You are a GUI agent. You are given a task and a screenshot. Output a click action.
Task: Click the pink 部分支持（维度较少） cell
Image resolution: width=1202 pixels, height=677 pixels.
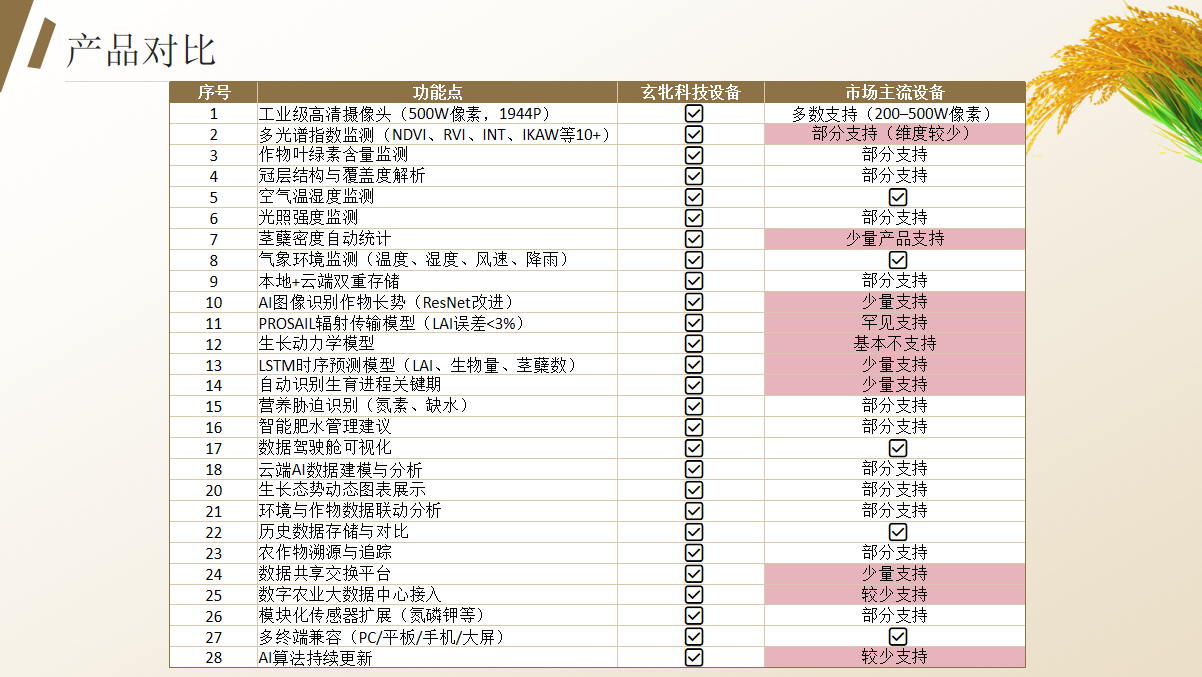tap(895, 135)
